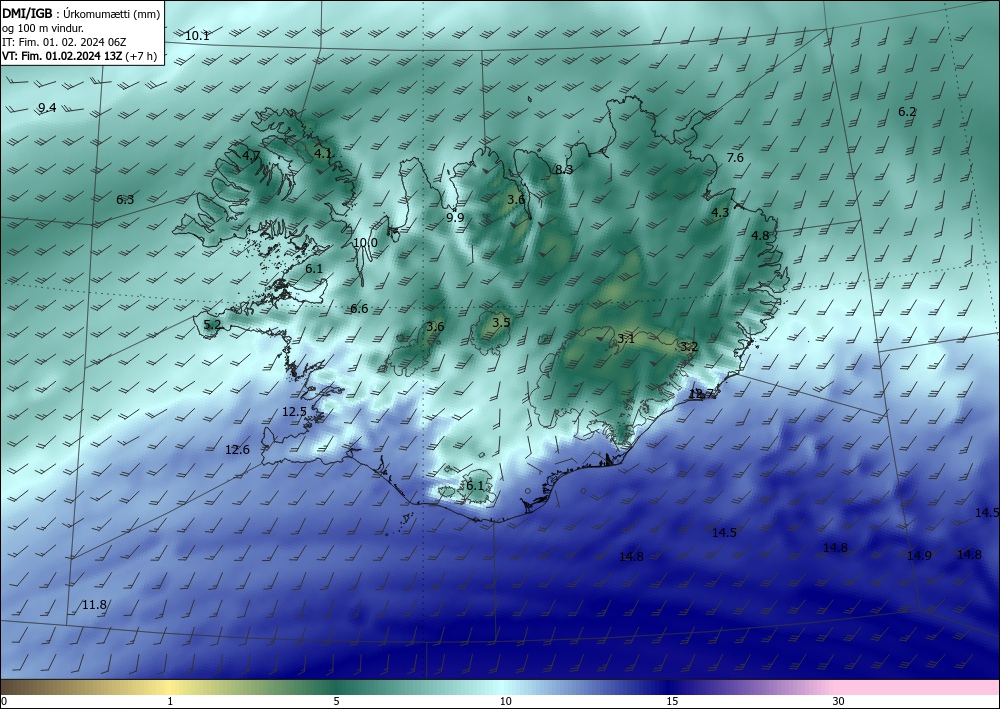Select the '15' tick on the color scale
The image size is (1000, 709).
pyautogui.click(x=672, y=701)
